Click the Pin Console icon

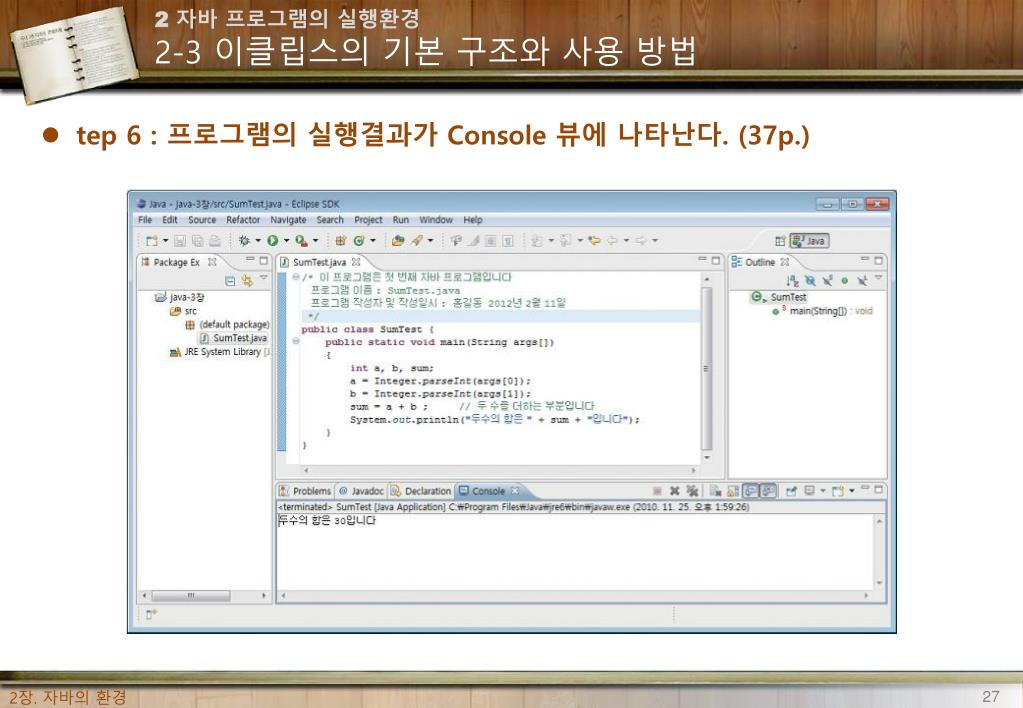pyautogui.click(x=791, y=491)
